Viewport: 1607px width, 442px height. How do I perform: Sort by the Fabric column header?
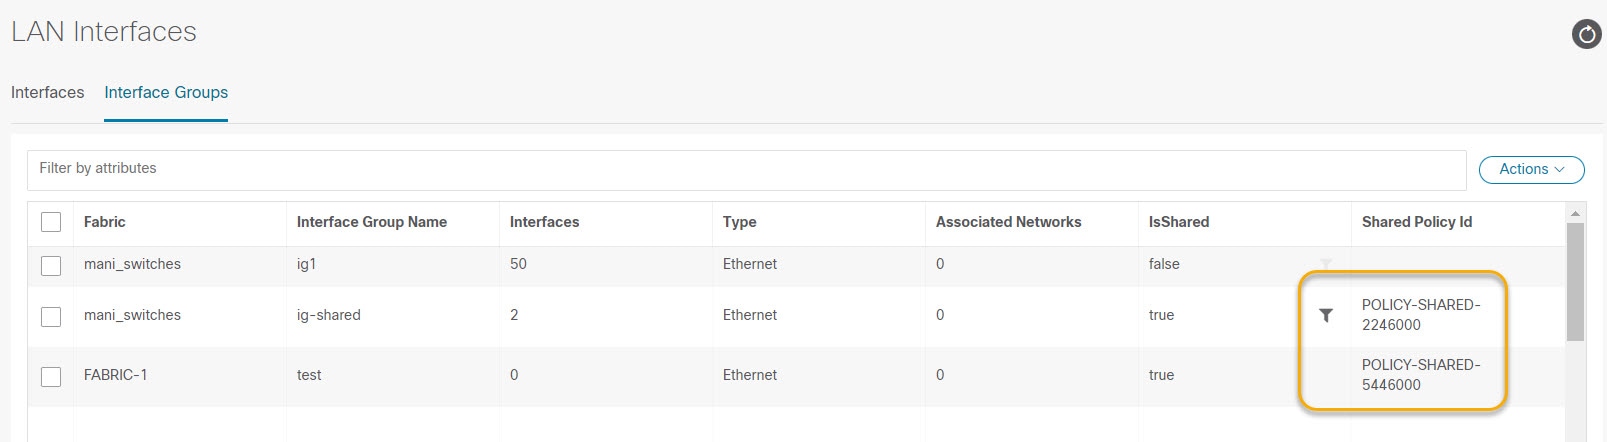coord(105,222)
